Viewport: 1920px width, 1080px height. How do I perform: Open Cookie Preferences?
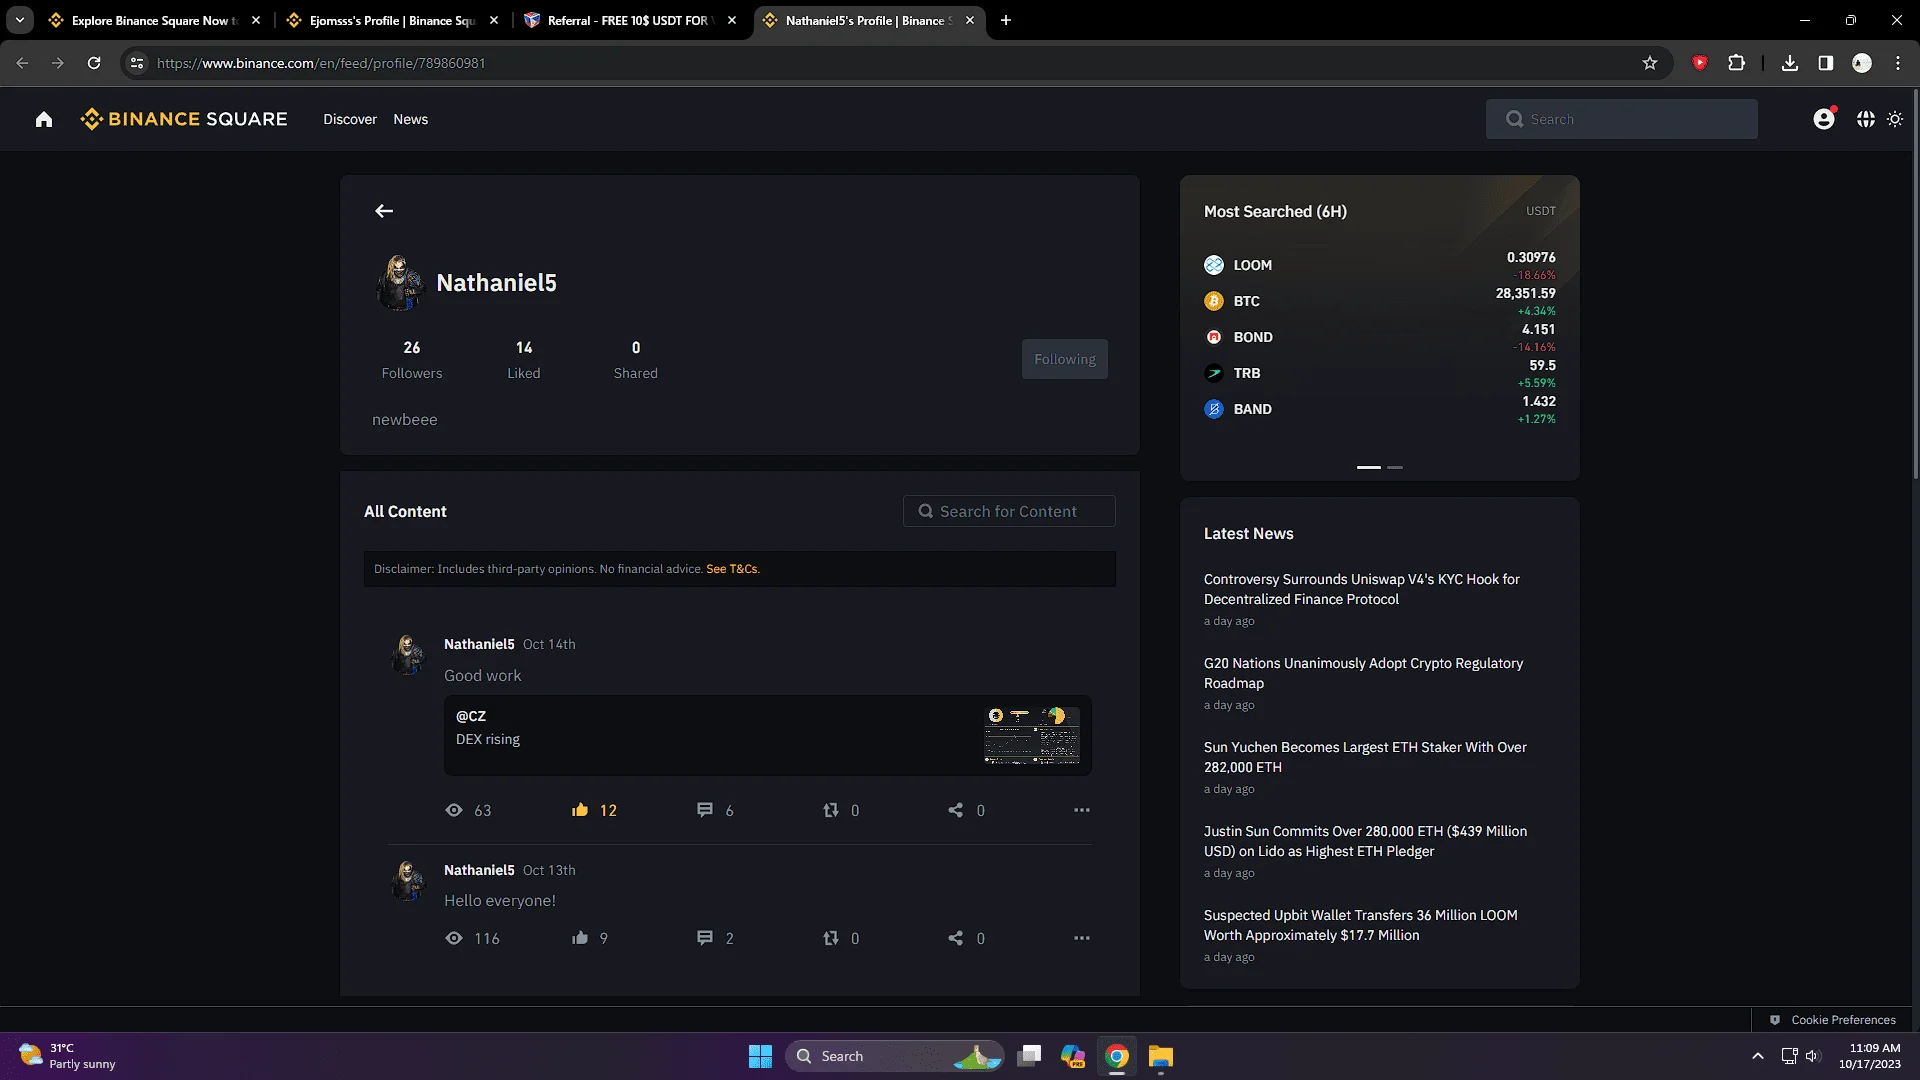click(x=1832, y=1020)
